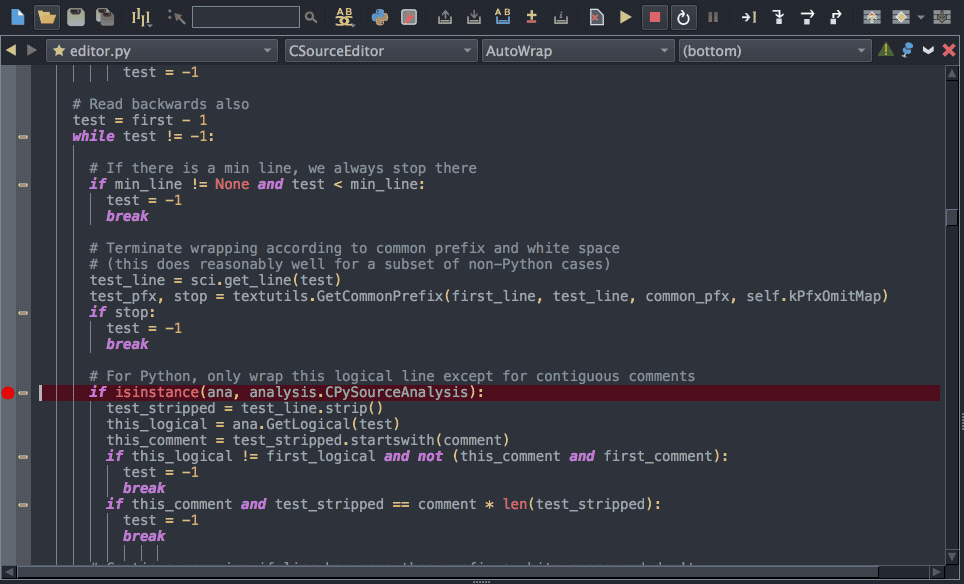Viewport: 964px width, 584px height.
Task: Open the small arrow menu beside the diamond frame icon
Action: (x=920, y=17)
